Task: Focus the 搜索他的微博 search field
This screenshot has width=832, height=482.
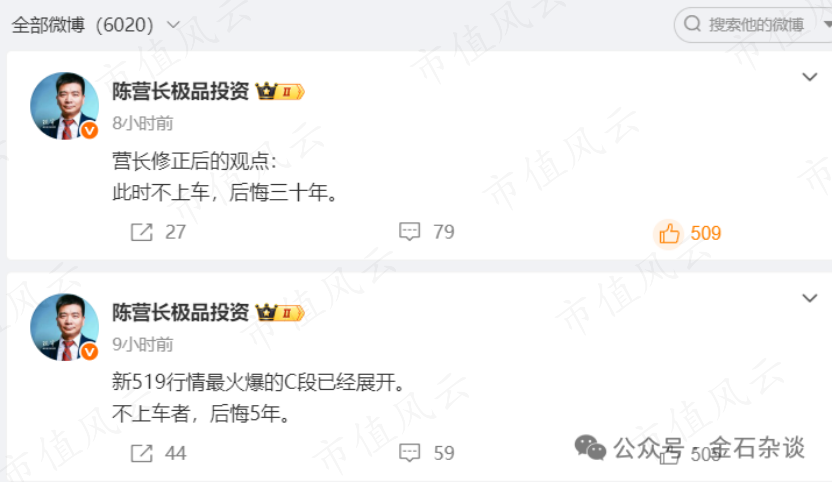Action: point(753,24)
